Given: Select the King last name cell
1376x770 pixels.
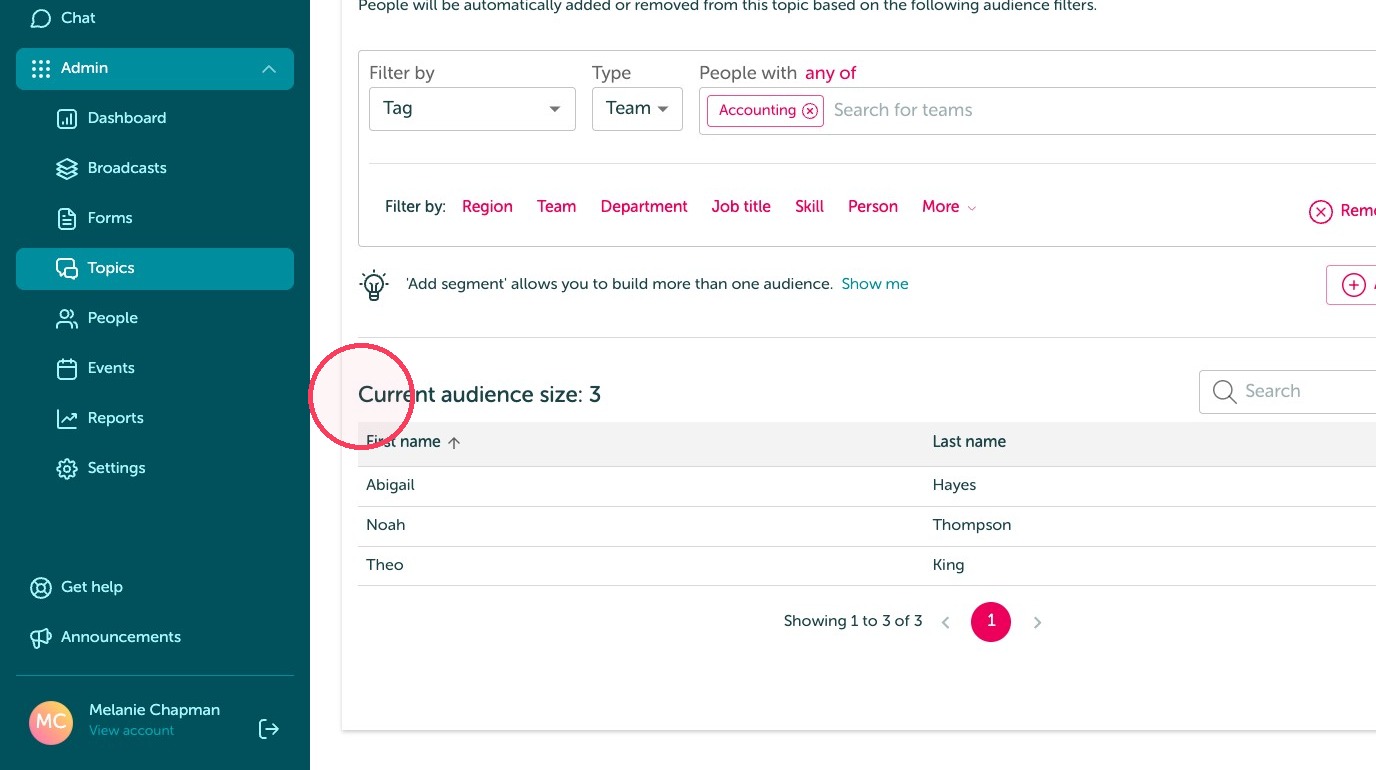Looking at the screenshot, I should tap(948, 565).
